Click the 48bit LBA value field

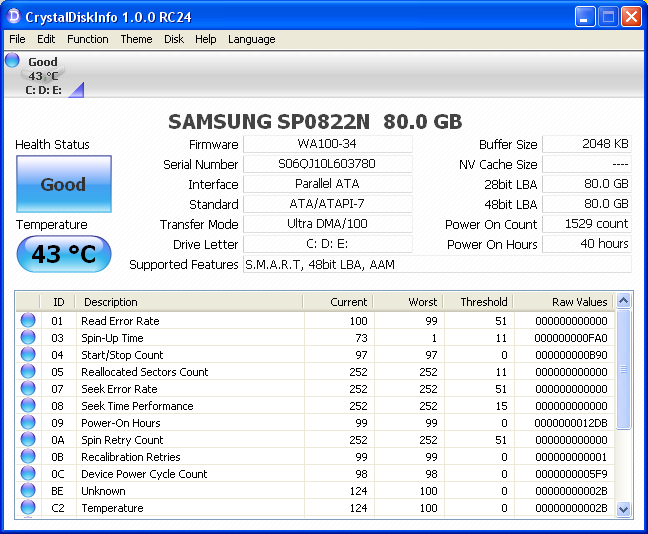(x=587, y=204)
